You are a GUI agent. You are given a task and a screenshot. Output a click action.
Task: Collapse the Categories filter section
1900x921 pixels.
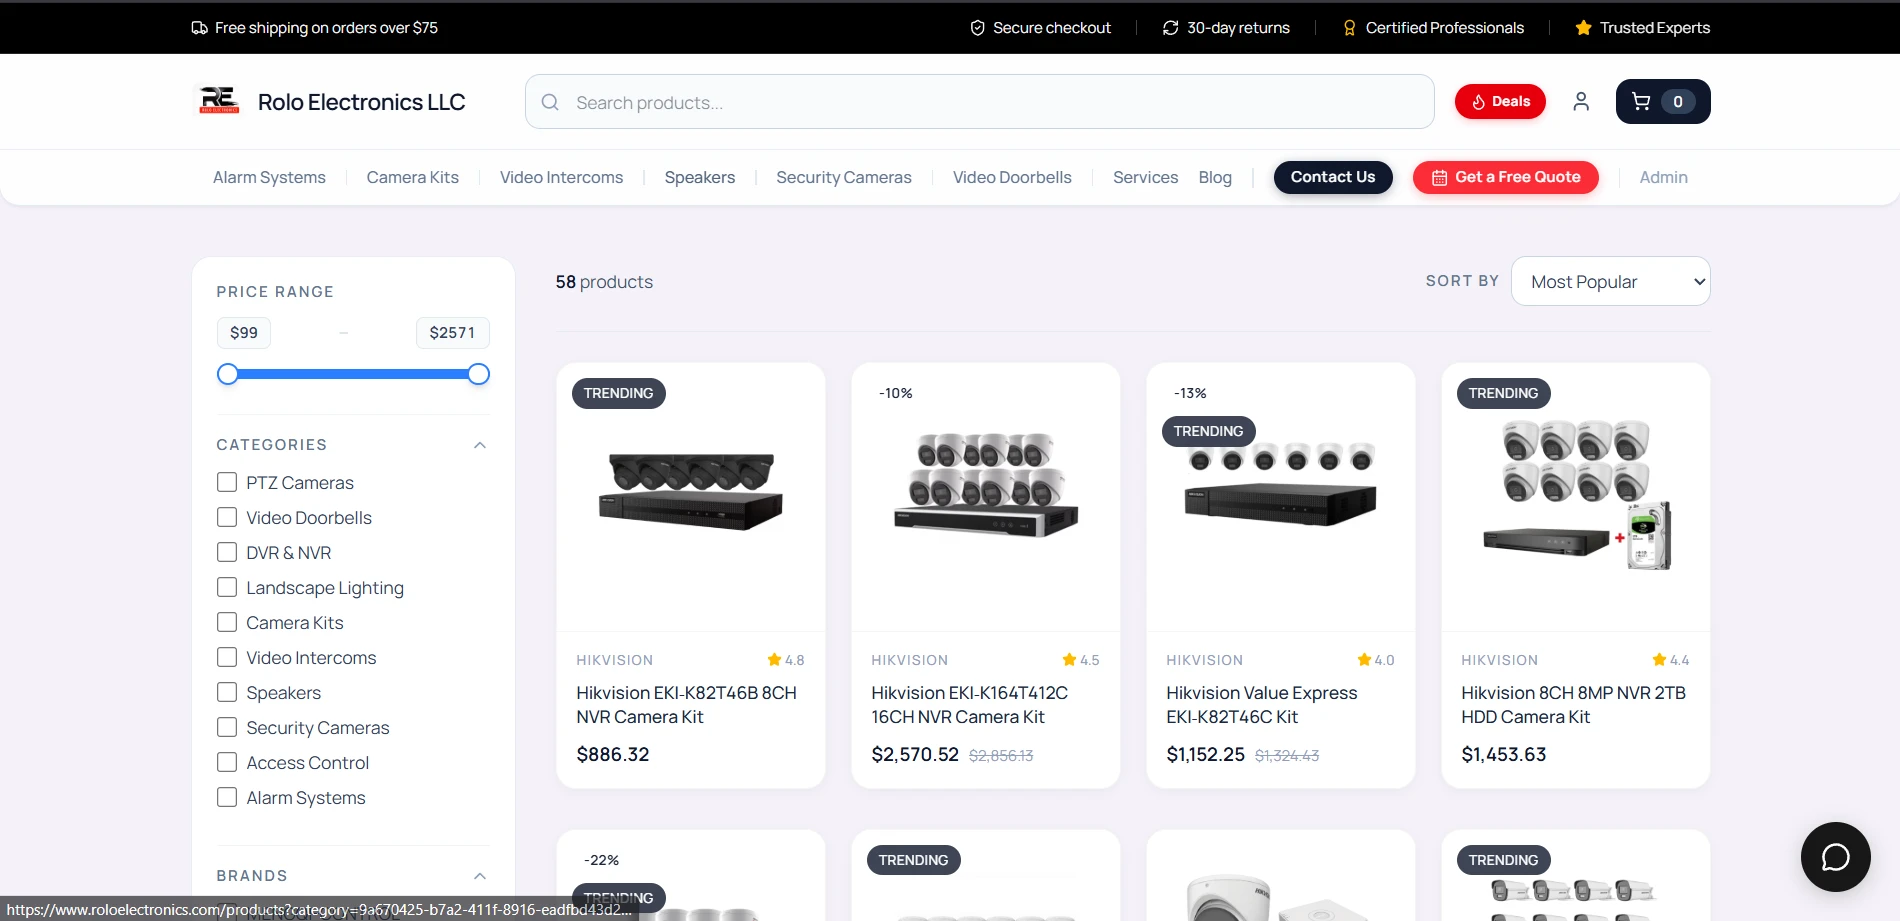pyautogui.click(x=480, y=445)
